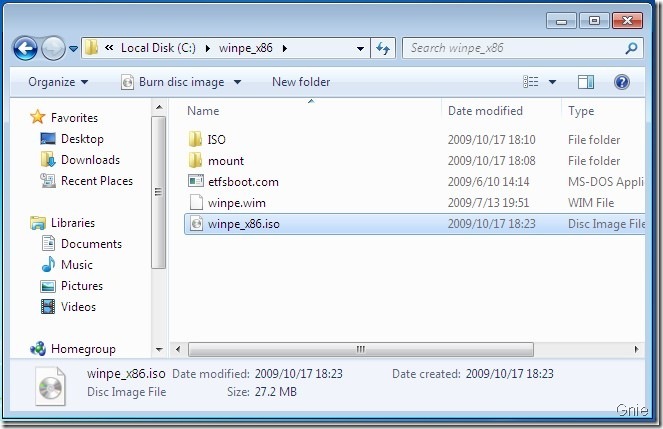Open Help with question mark icon
This screenshot has height=429, width=663.
(622, 82)
